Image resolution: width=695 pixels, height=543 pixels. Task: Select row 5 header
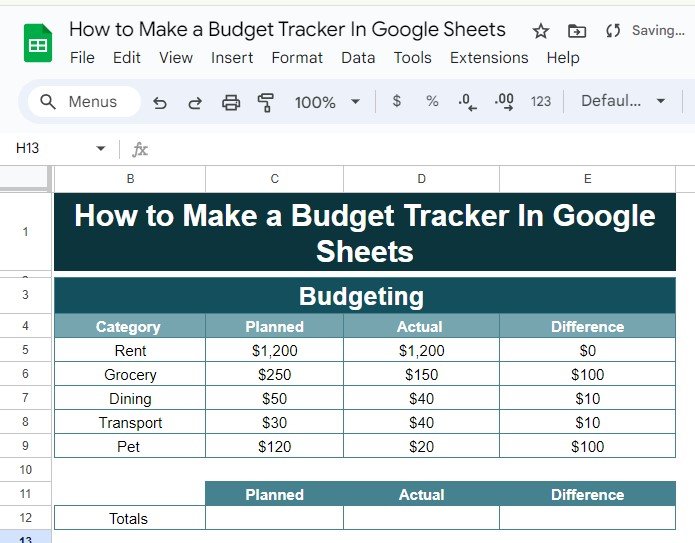click(x=25, y=350)
